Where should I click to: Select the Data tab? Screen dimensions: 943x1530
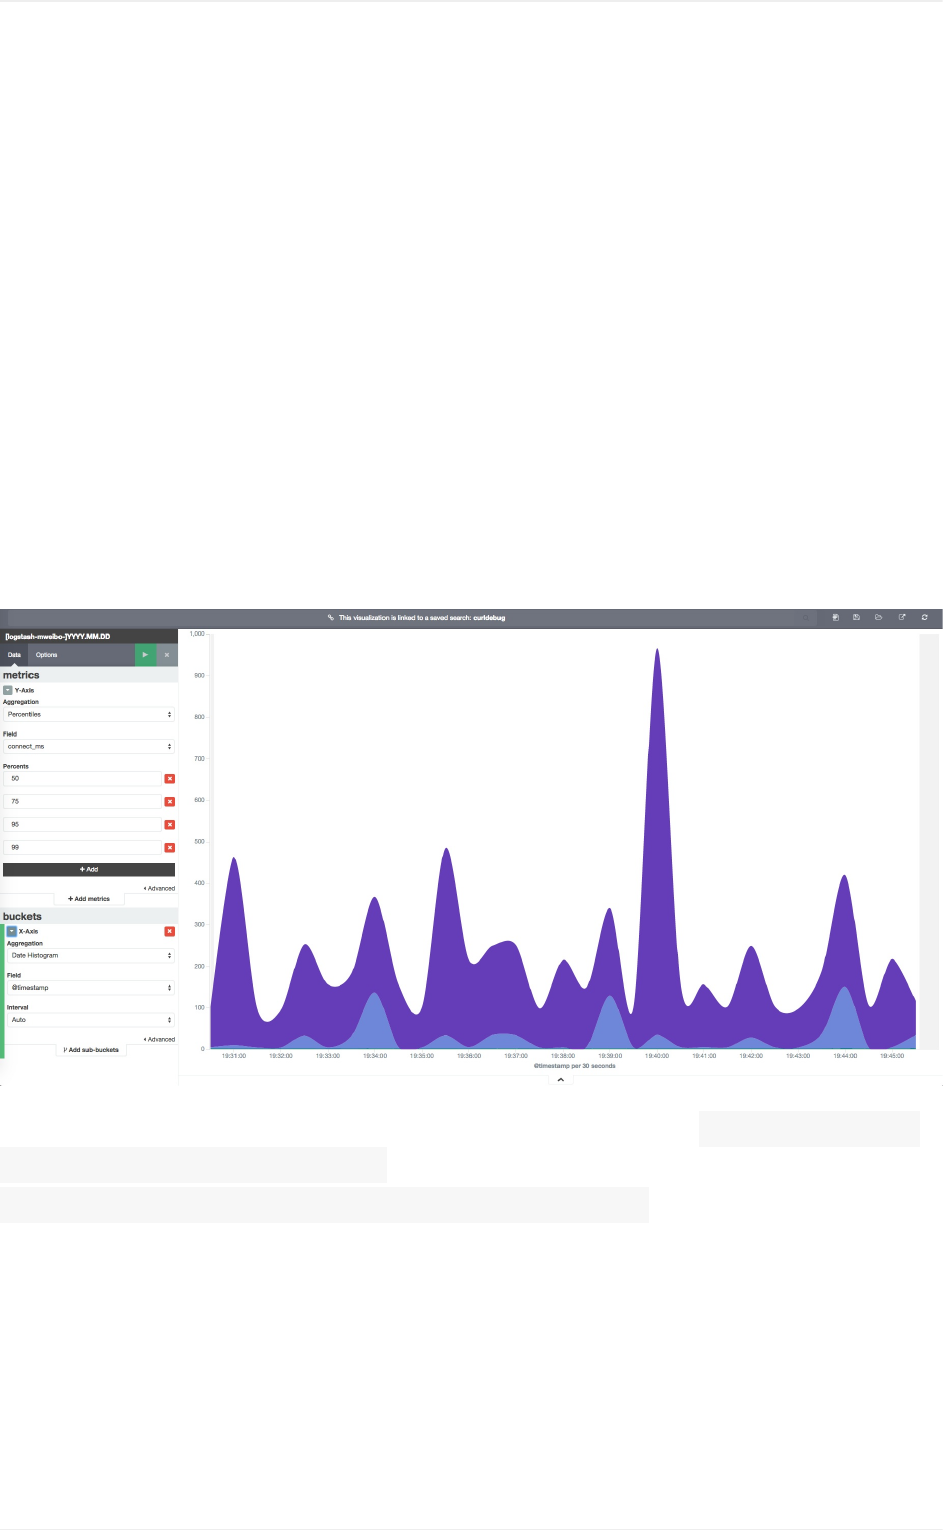click(14, 655)
